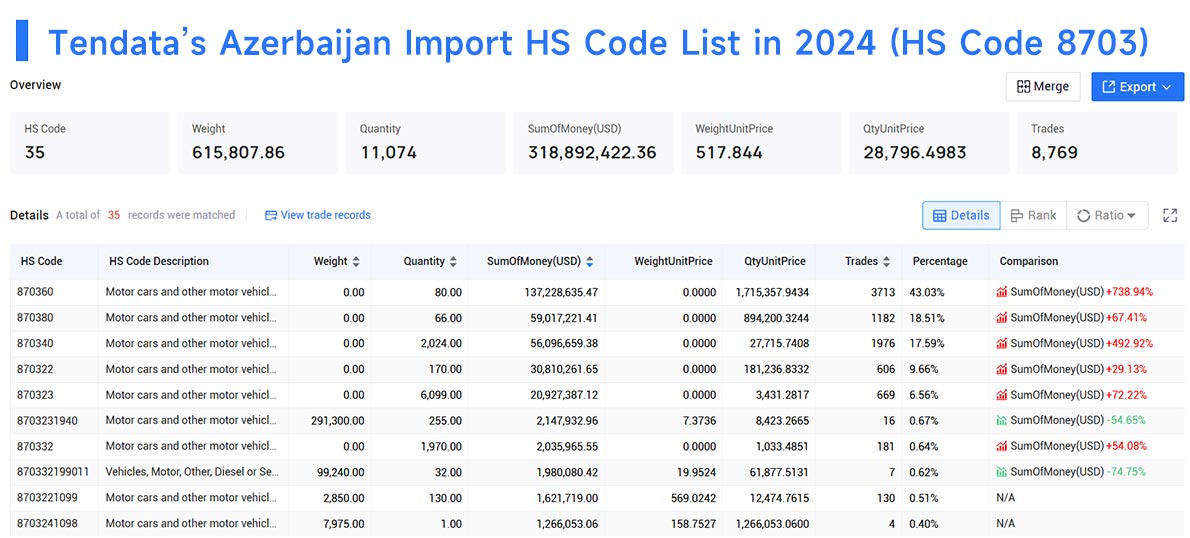Click the Rank tab bar icon

(x=1017, y=216)
